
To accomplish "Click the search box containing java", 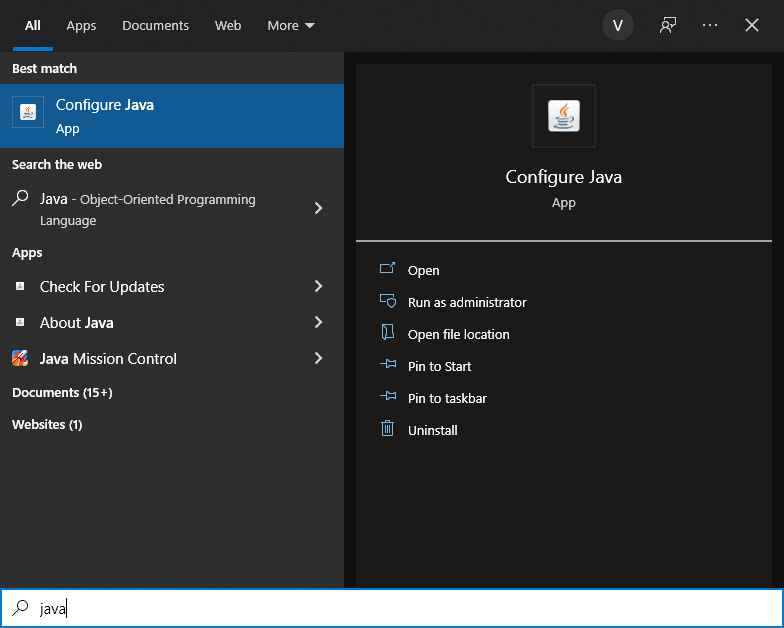I will point(392,608).
